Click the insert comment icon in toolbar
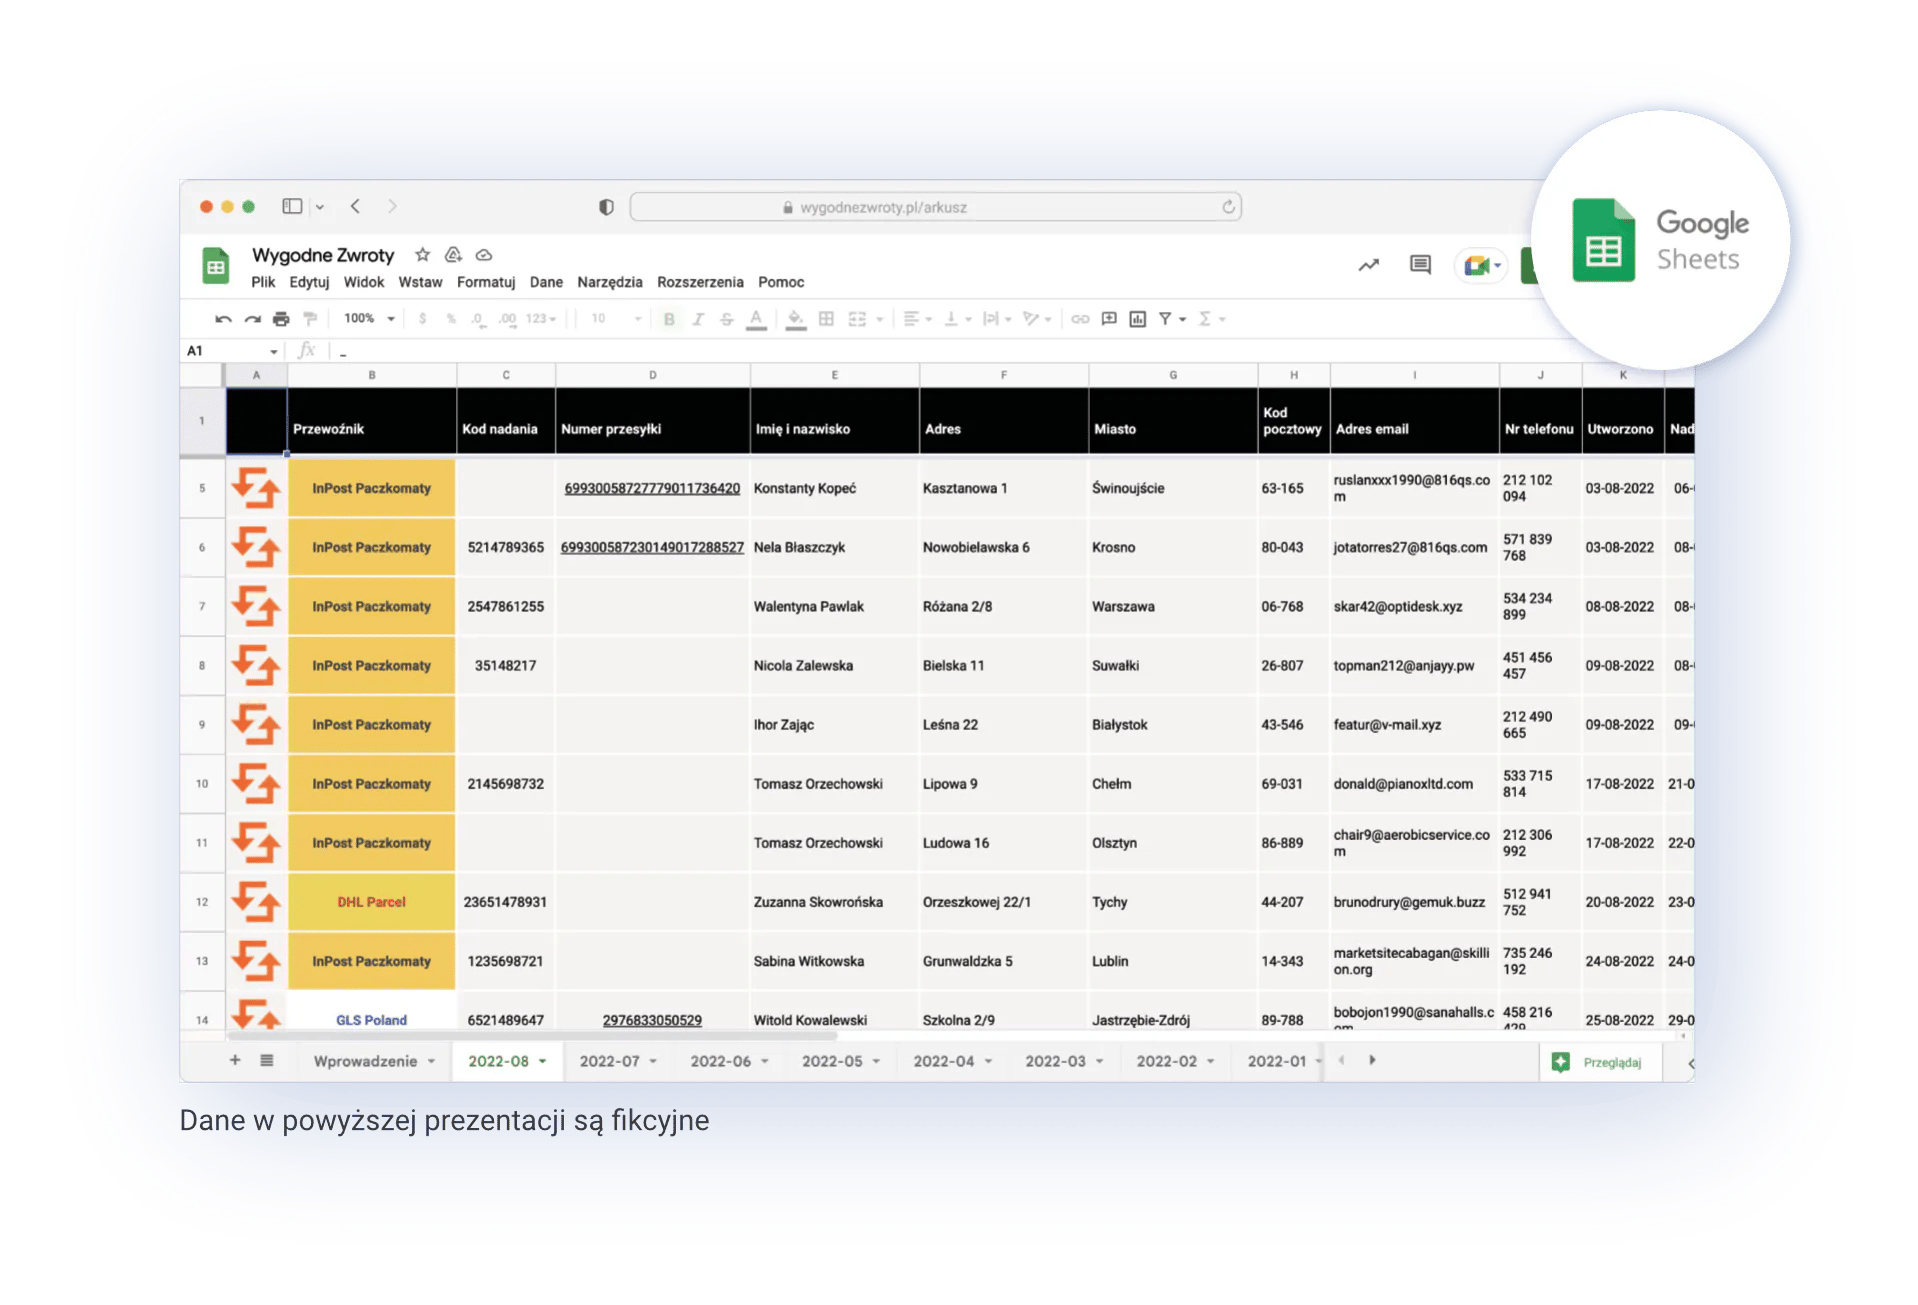 tap(1109, 319)
